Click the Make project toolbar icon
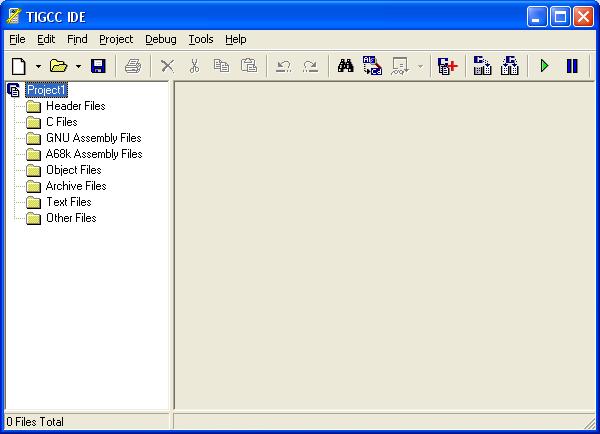 pos(482,66)
